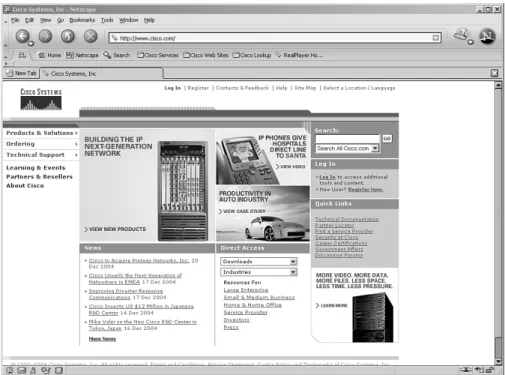Open the Site Map link
Screen dimensions: 505x375
coord(305,88)
